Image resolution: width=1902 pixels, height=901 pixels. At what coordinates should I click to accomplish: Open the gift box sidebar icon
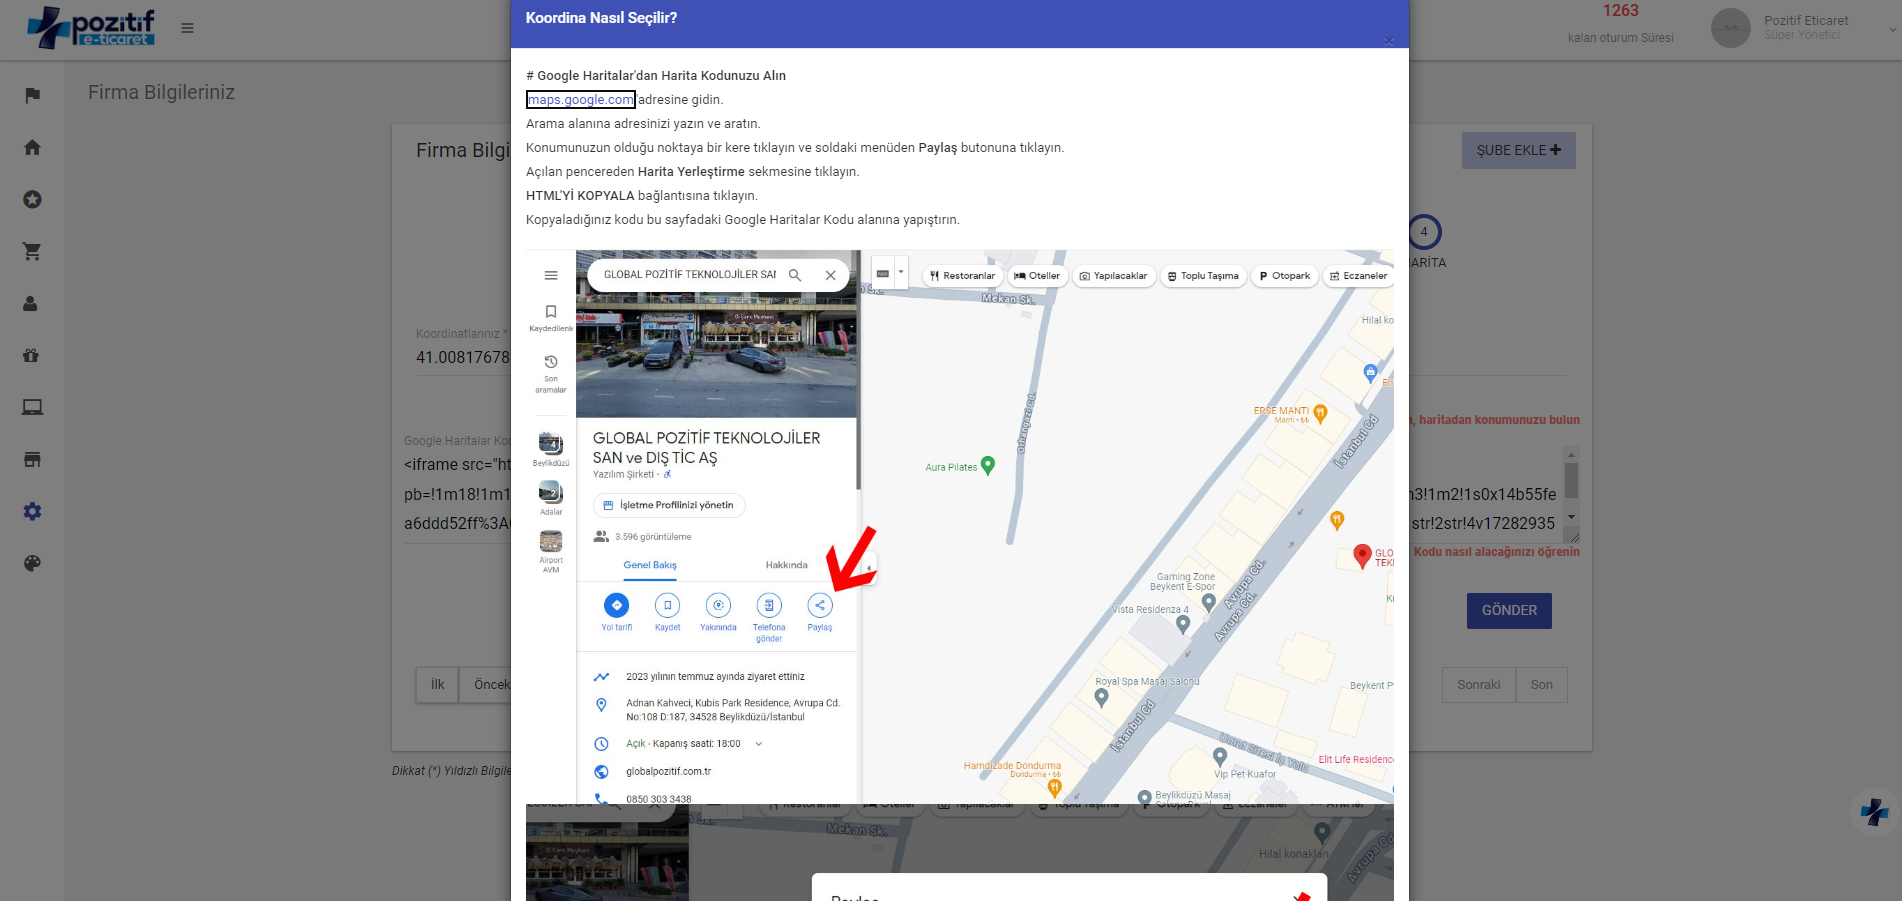pos(32,355)
